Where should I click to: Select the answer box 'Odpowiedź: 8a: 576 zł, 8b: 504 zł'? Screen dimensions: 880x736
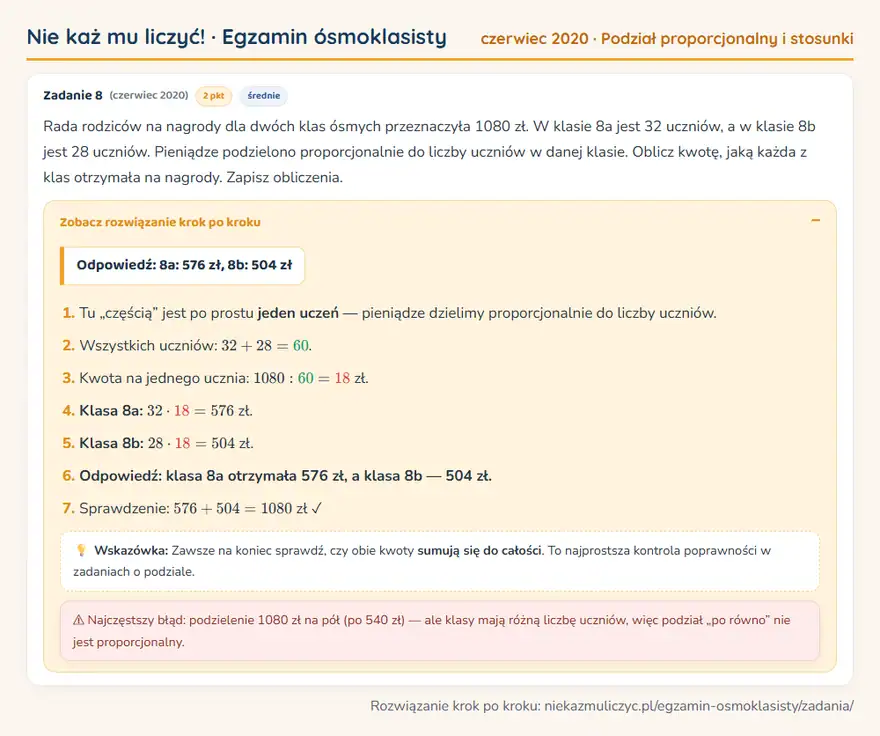[182, 266]
